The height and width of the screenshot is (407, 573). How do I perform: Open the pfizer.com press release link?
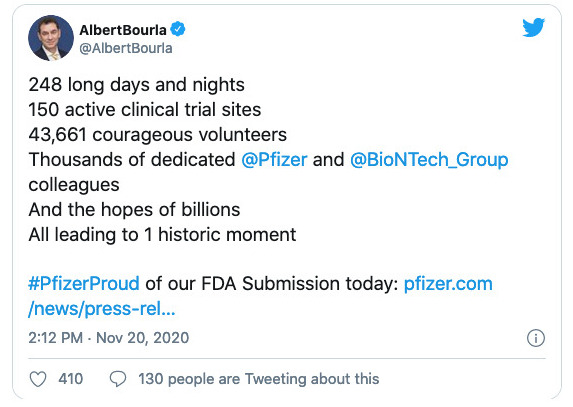[448, 284]
